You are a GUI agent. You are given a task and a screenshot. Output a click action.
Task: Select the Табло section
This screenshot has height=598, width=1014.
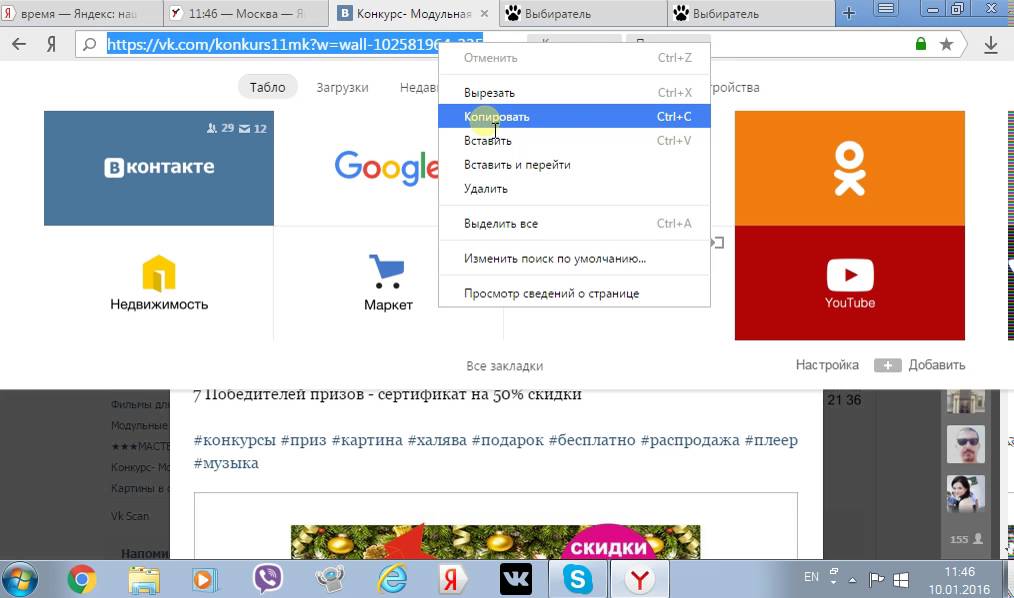pos(268,87)
